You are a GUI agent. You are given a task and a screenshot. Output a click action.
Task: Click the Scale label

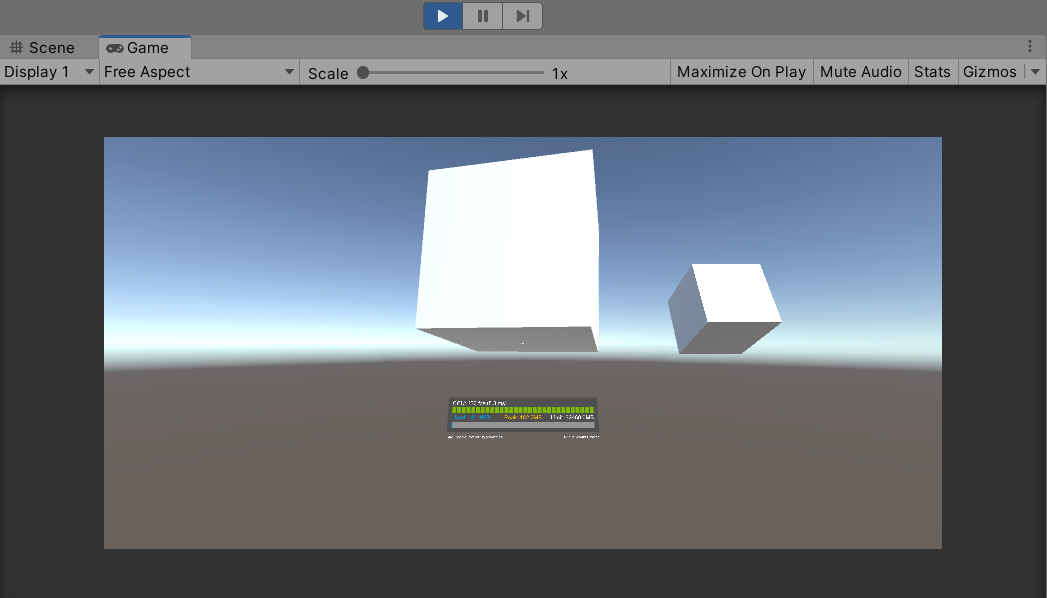click(x=328, y=74)
